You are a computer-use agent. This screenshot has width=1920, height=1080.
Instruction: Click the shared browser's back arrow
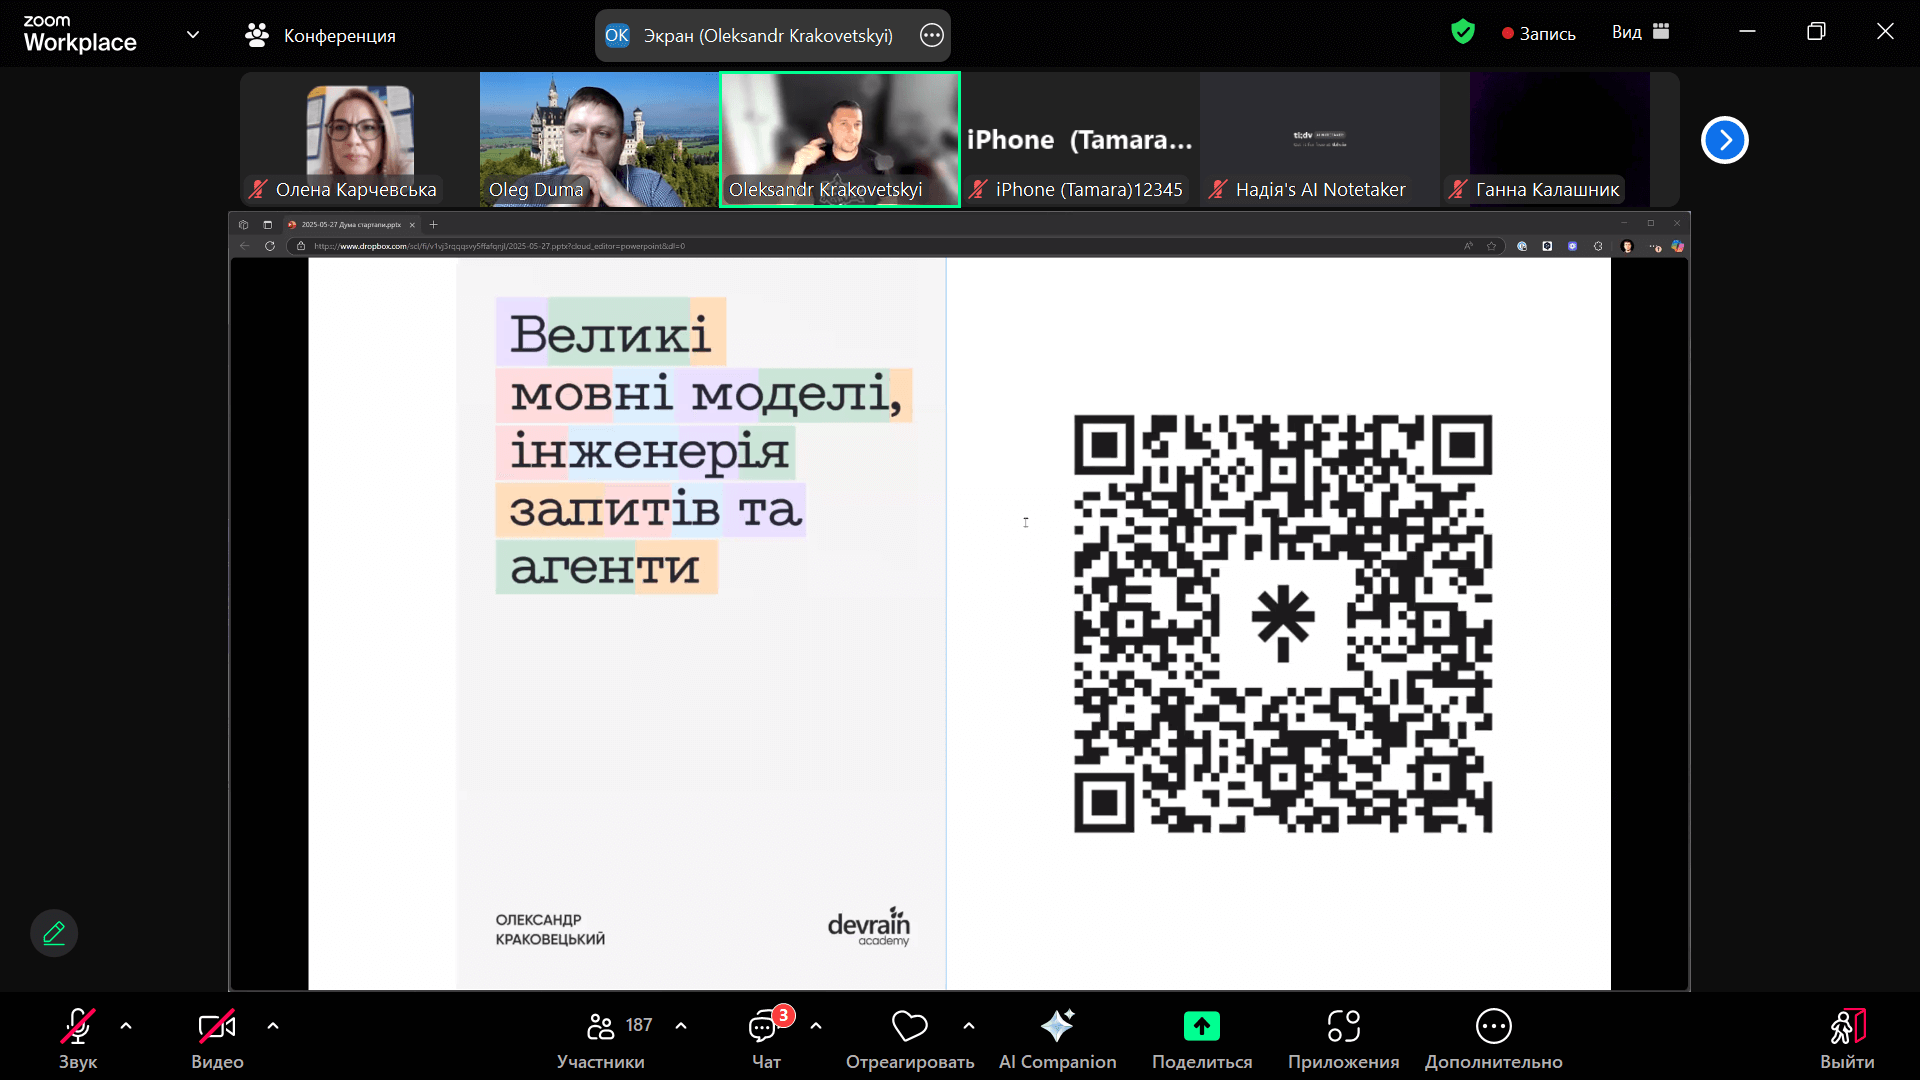coord(244,246)
